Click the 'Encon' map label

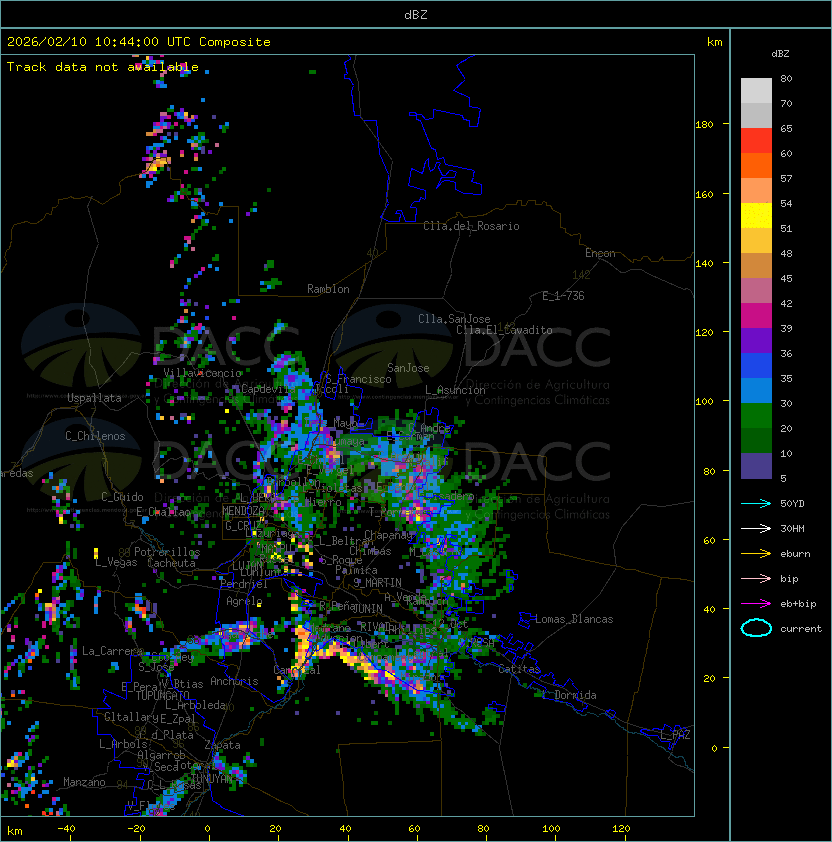coord(600,253)
